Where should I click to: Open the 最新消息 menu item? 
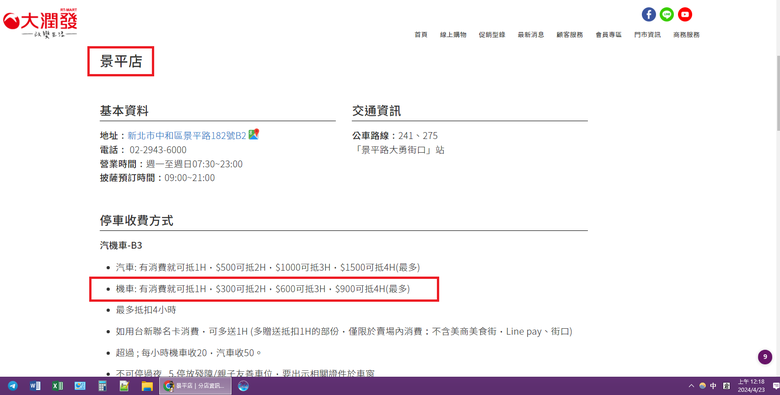(531, 35)
